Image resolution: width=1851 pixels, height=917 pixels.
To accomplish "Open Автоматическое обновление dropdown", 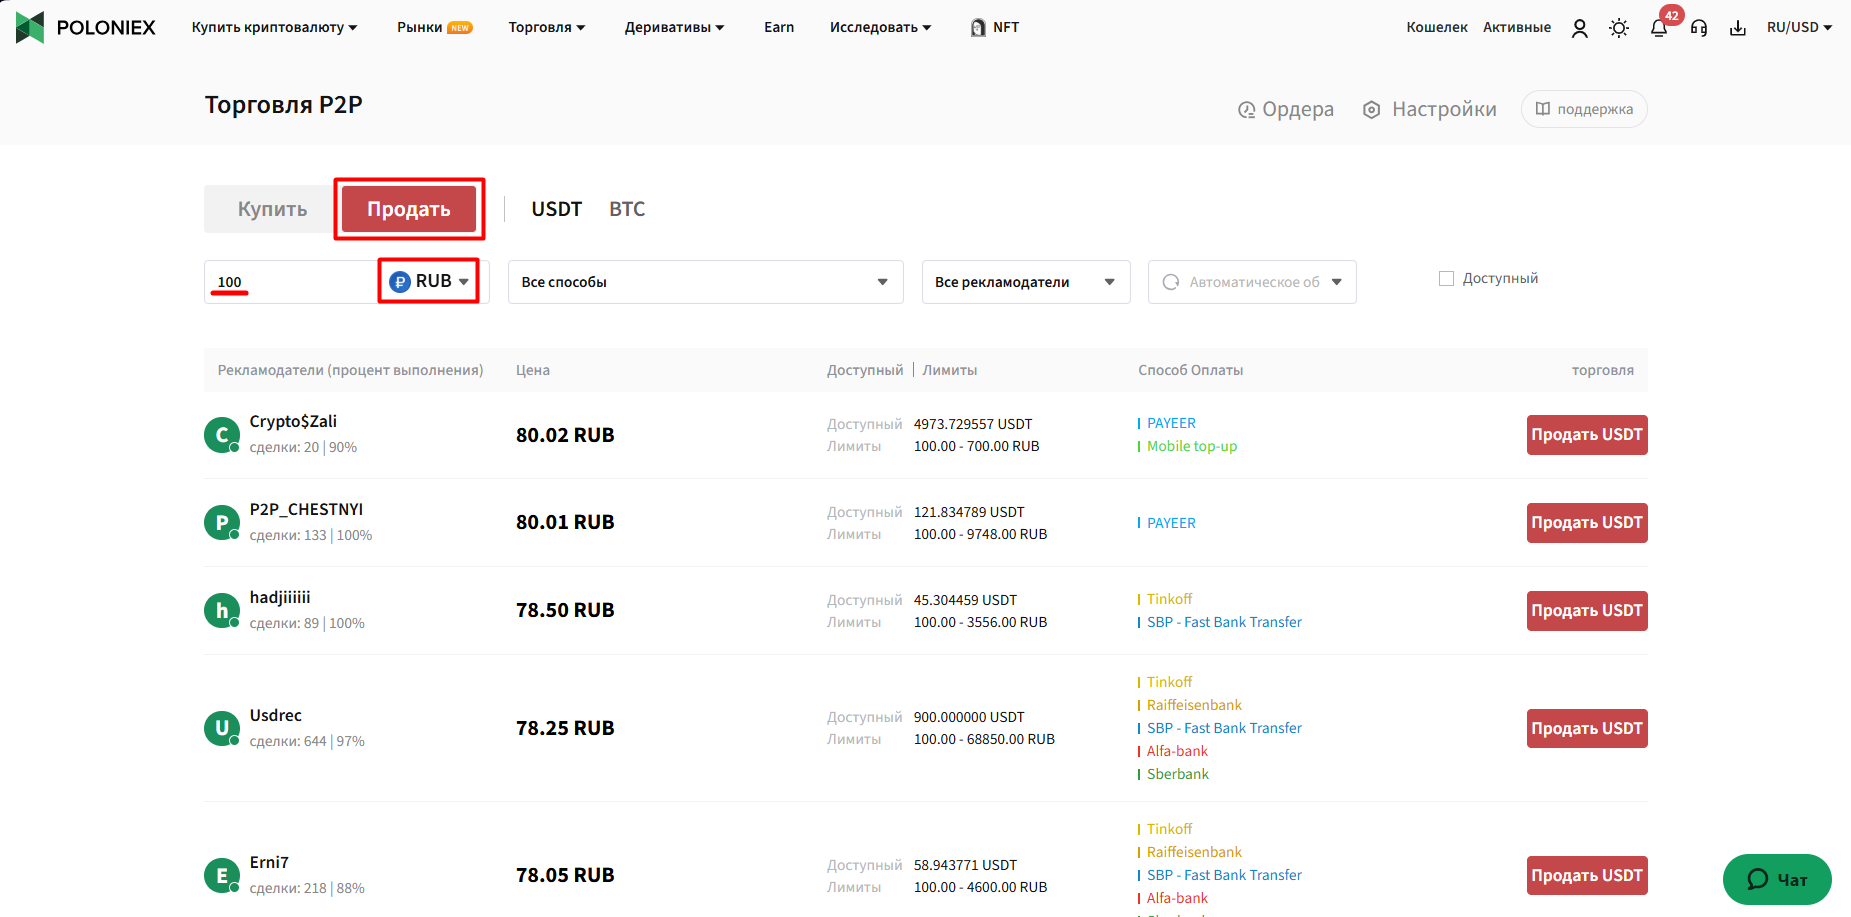I will [1252, 282].
